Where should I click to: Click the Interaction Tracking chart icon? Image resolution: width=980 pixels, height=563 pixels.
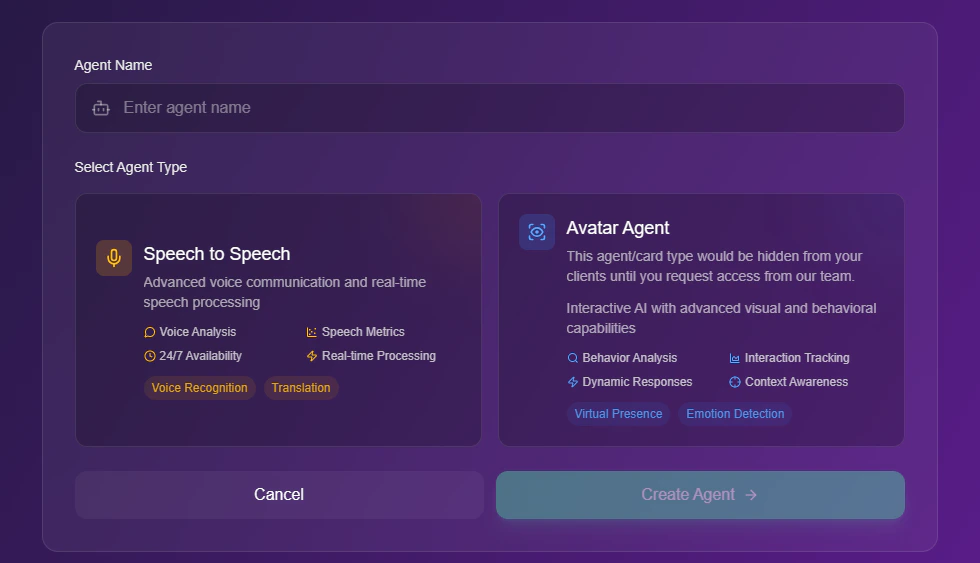[734, 358]
